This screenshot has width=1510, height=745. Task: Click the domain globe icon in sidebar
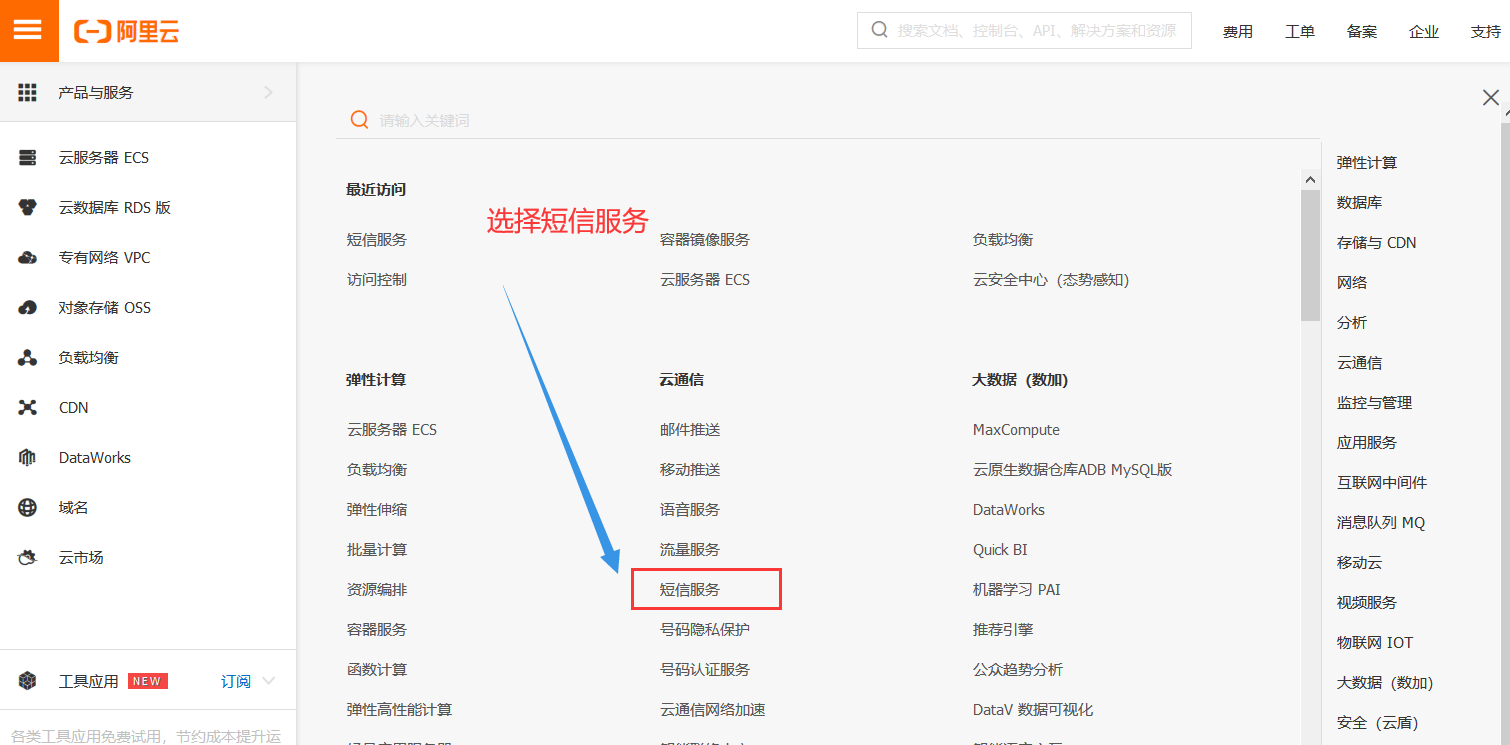[x=28, y=508]
